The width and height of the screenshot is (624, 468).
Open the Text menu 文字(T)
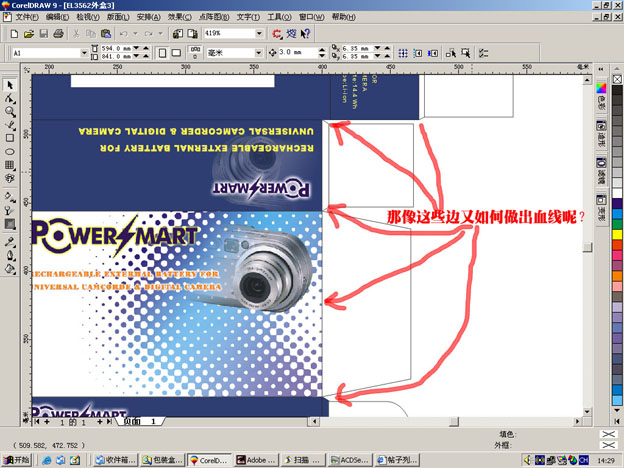(248, 17)
